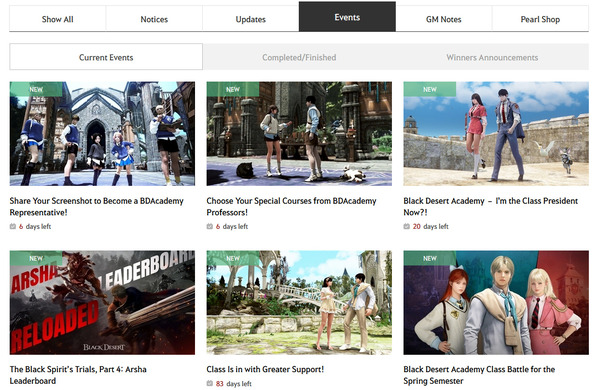Click 'Choose Your Special Courses from BDAcademy Professors!' title

(291, 206)
